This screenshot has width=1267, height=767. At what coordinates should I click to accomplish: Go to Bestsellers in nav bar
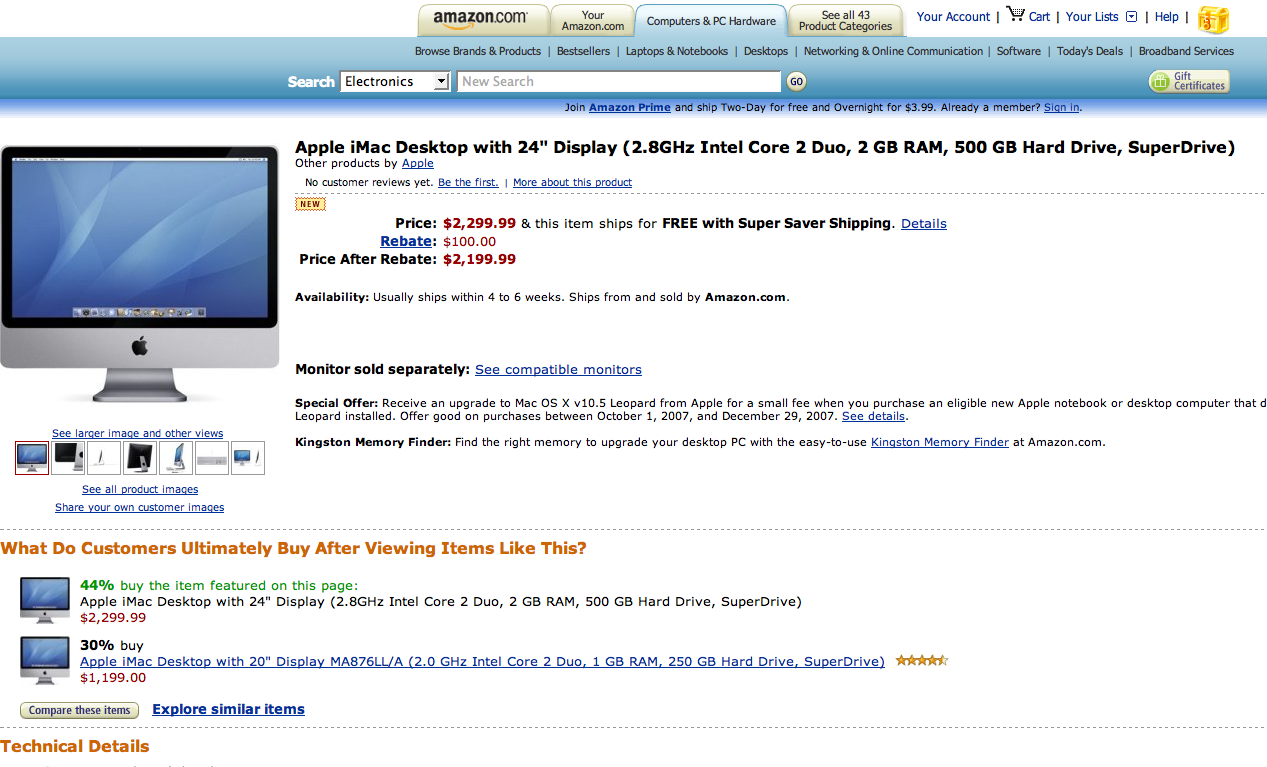[x=583, y=51]
